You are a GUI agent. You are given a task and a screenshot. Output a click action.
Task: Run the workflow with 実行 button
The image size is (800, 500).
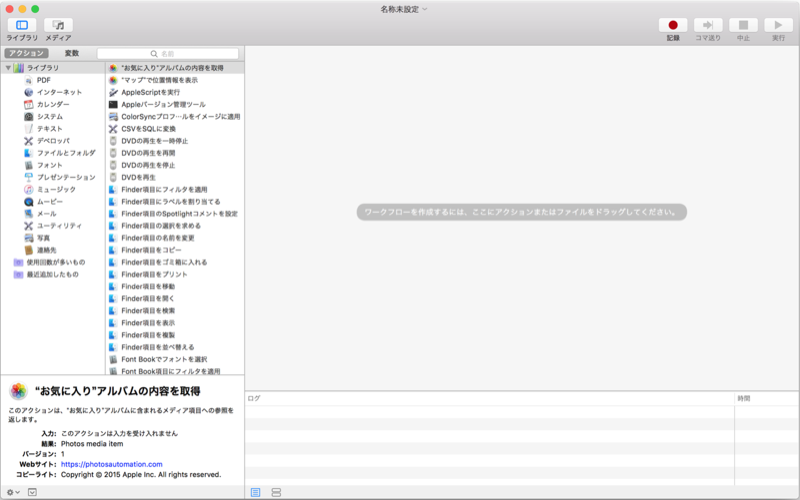(778, 25)
